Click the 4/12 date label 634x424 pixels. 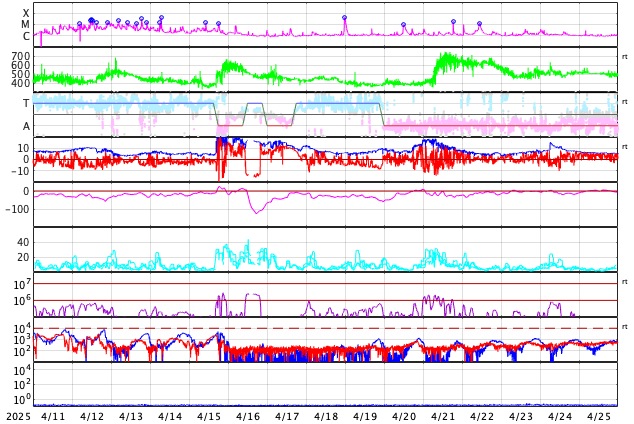92,416
